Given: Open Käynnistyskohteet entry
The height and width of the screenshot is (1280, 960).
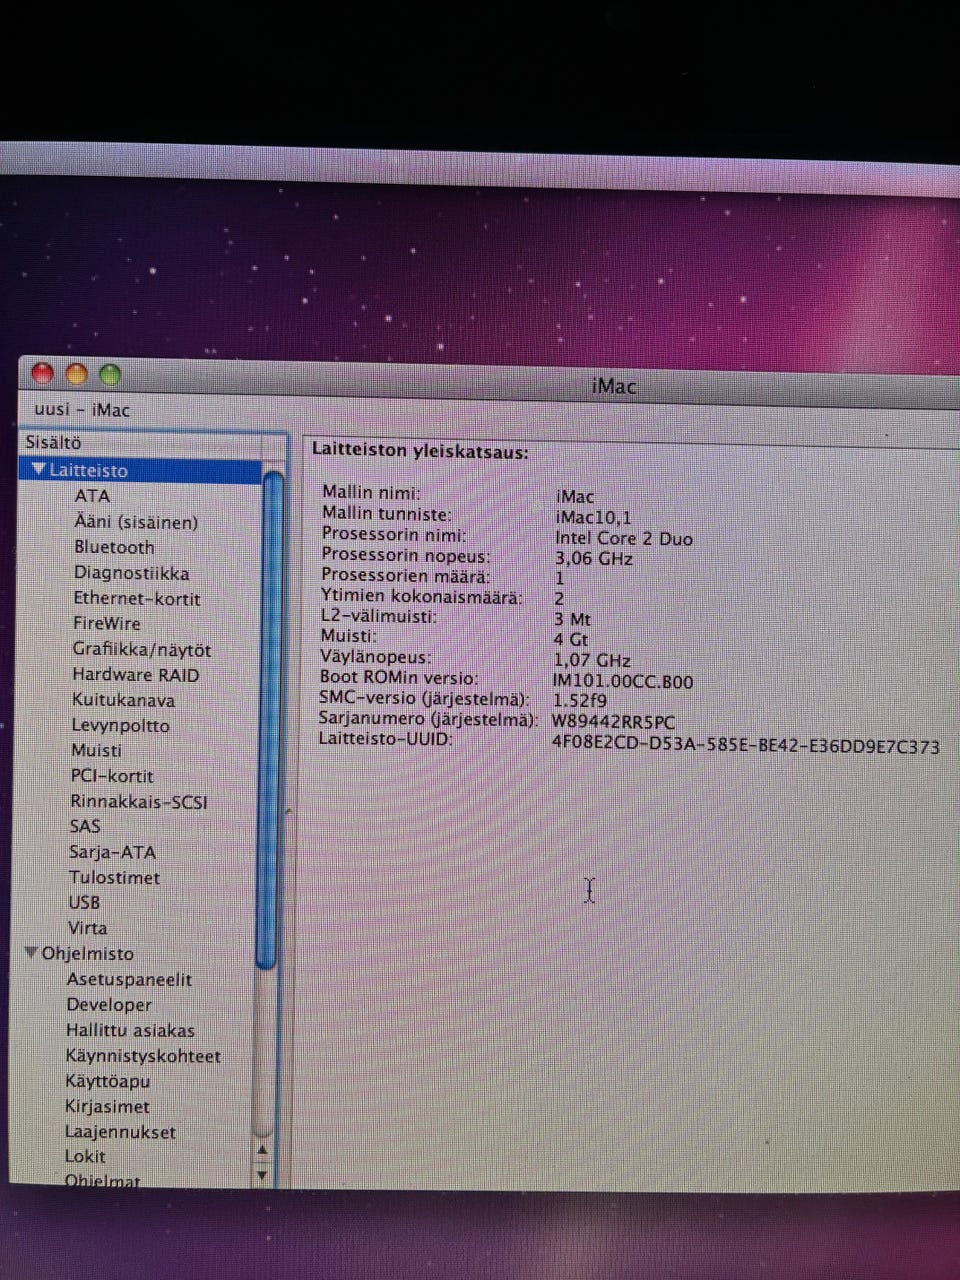Looking at the screenshot, I should 143,1056.
